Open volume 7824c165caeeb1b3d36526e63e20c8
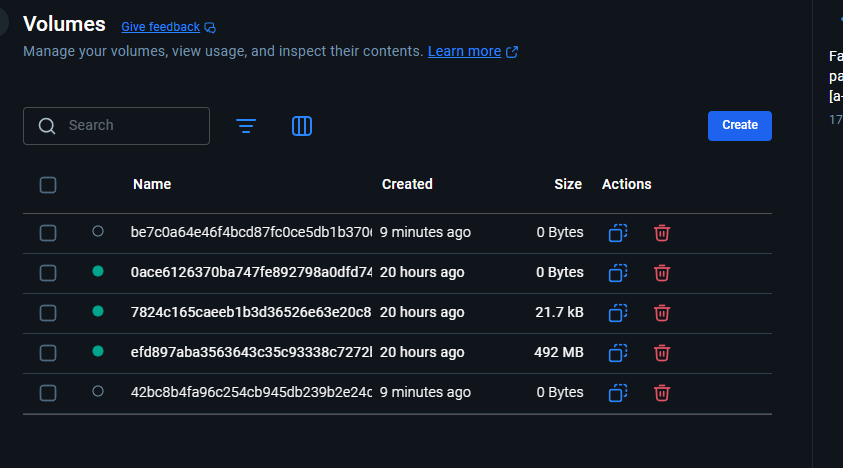 click(x=251, y=312)
